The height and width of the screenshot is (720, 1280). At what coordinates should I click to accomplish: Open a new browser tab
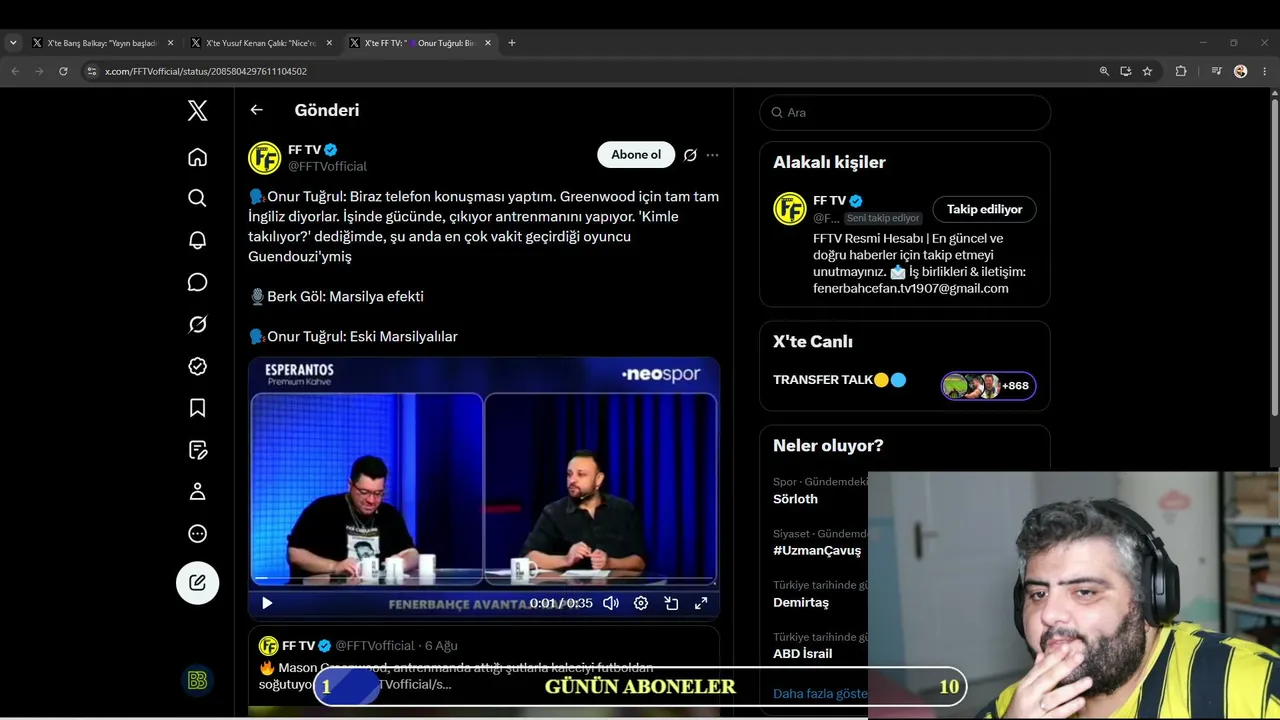[x=512, y=43]
